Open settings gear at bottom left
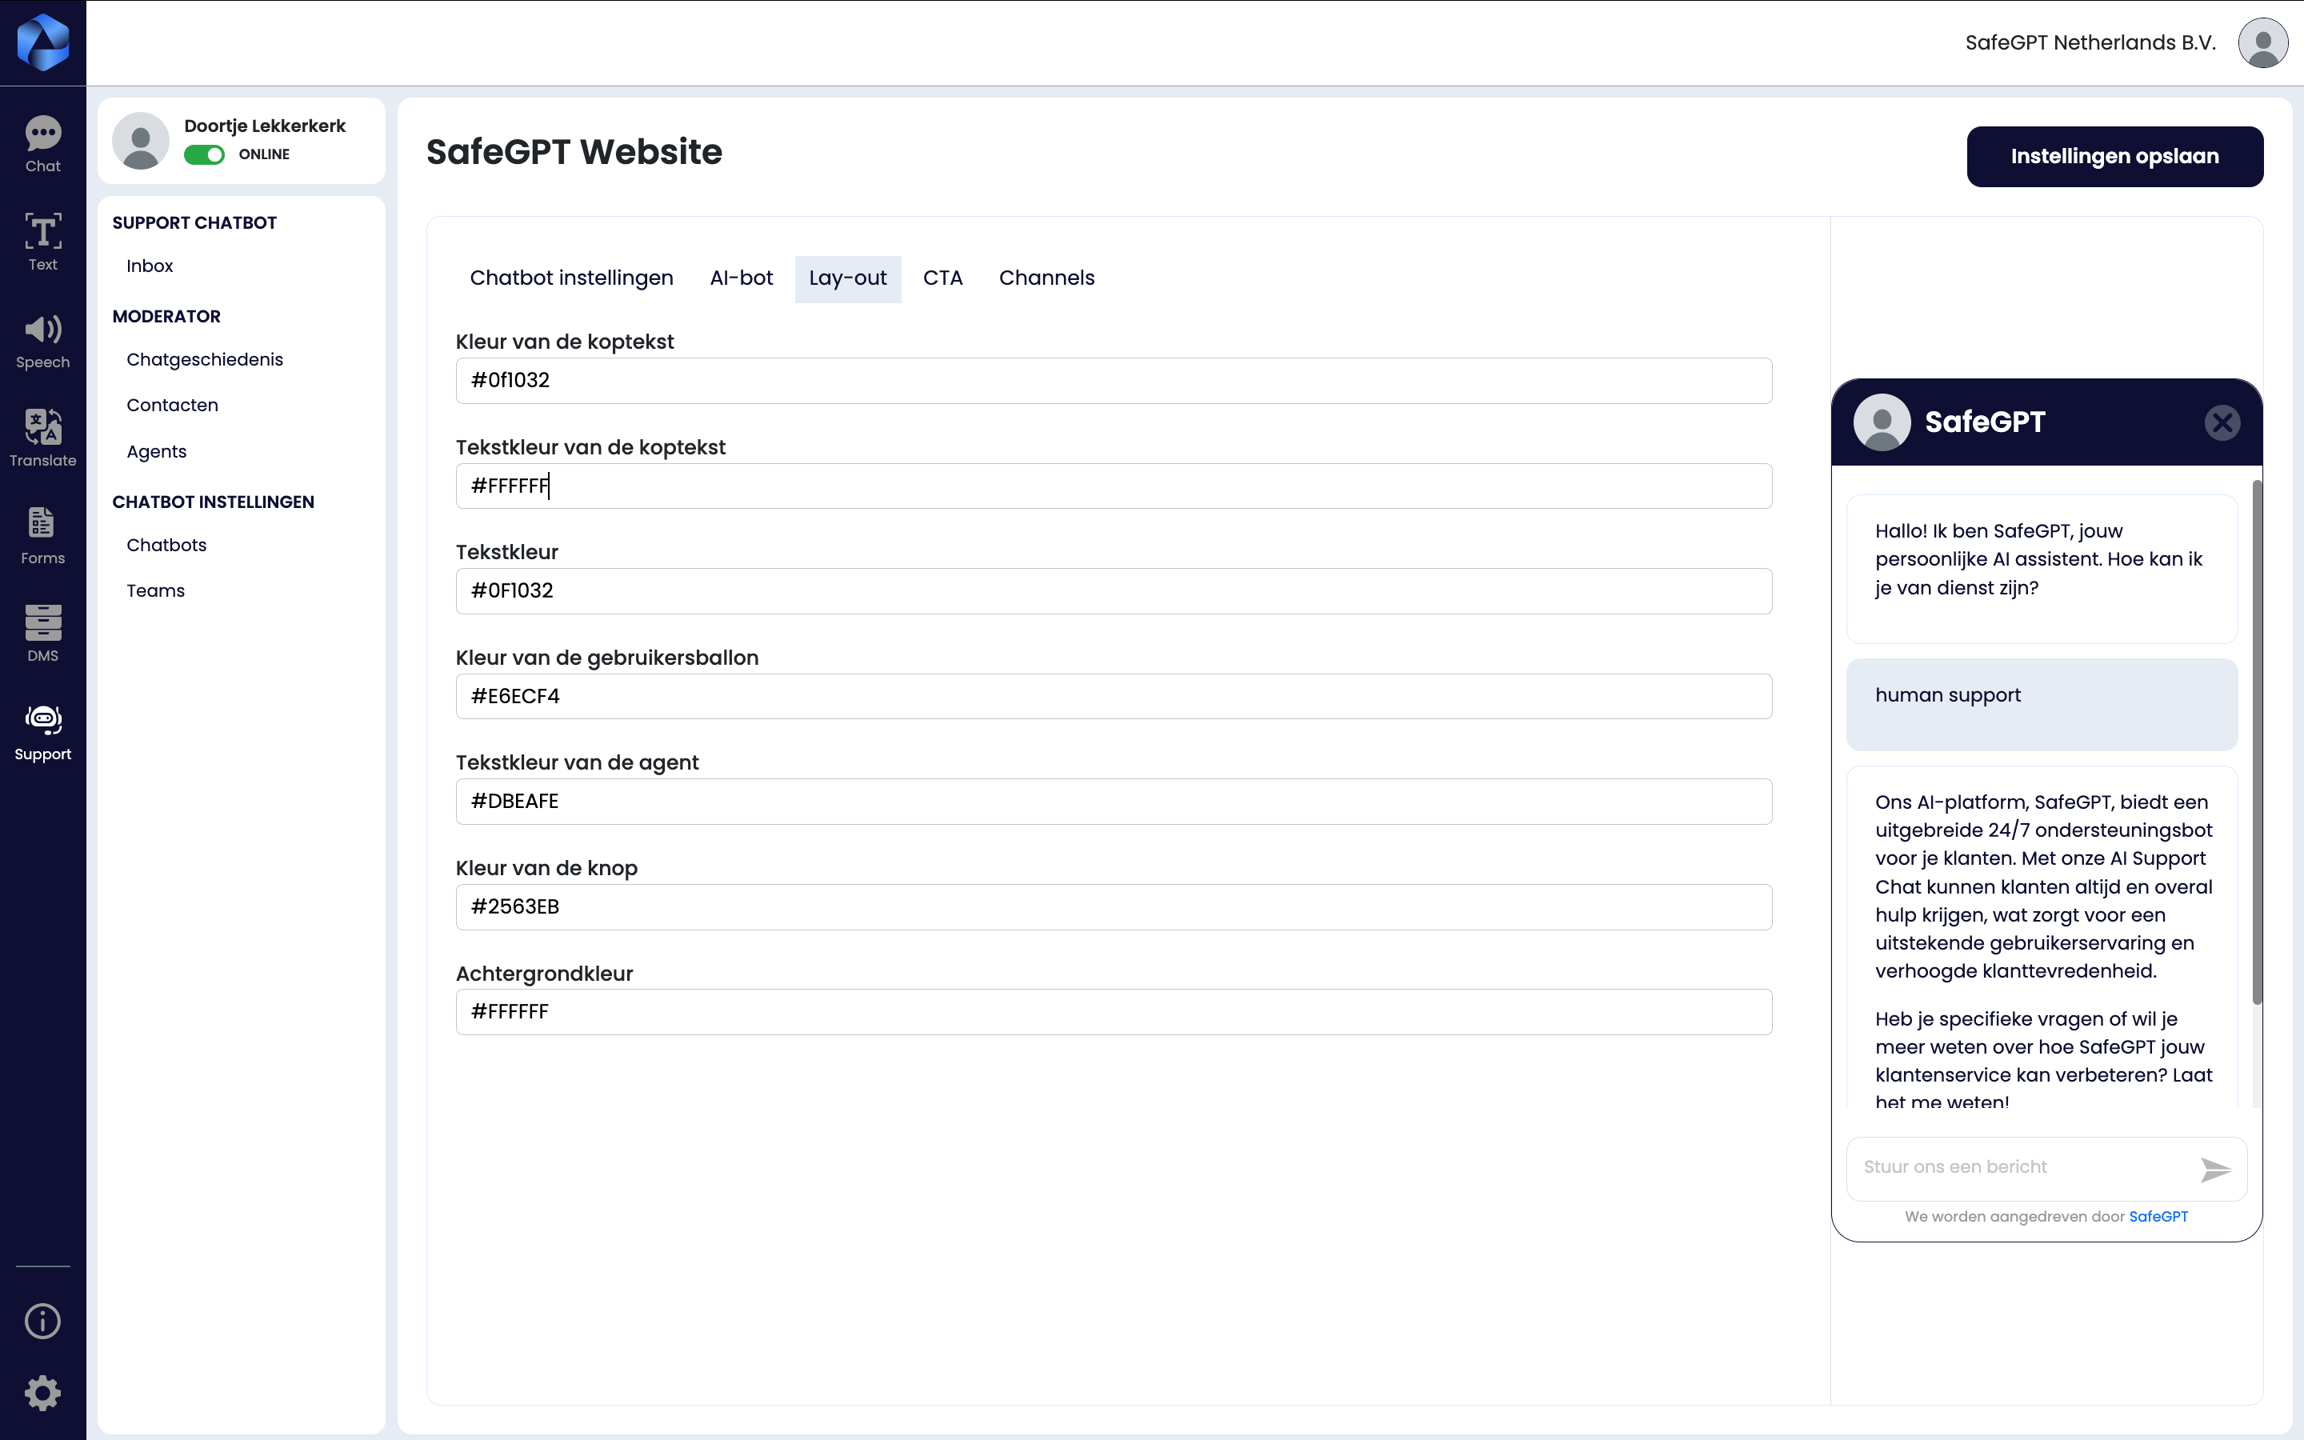 click(x=43, y=1392)
